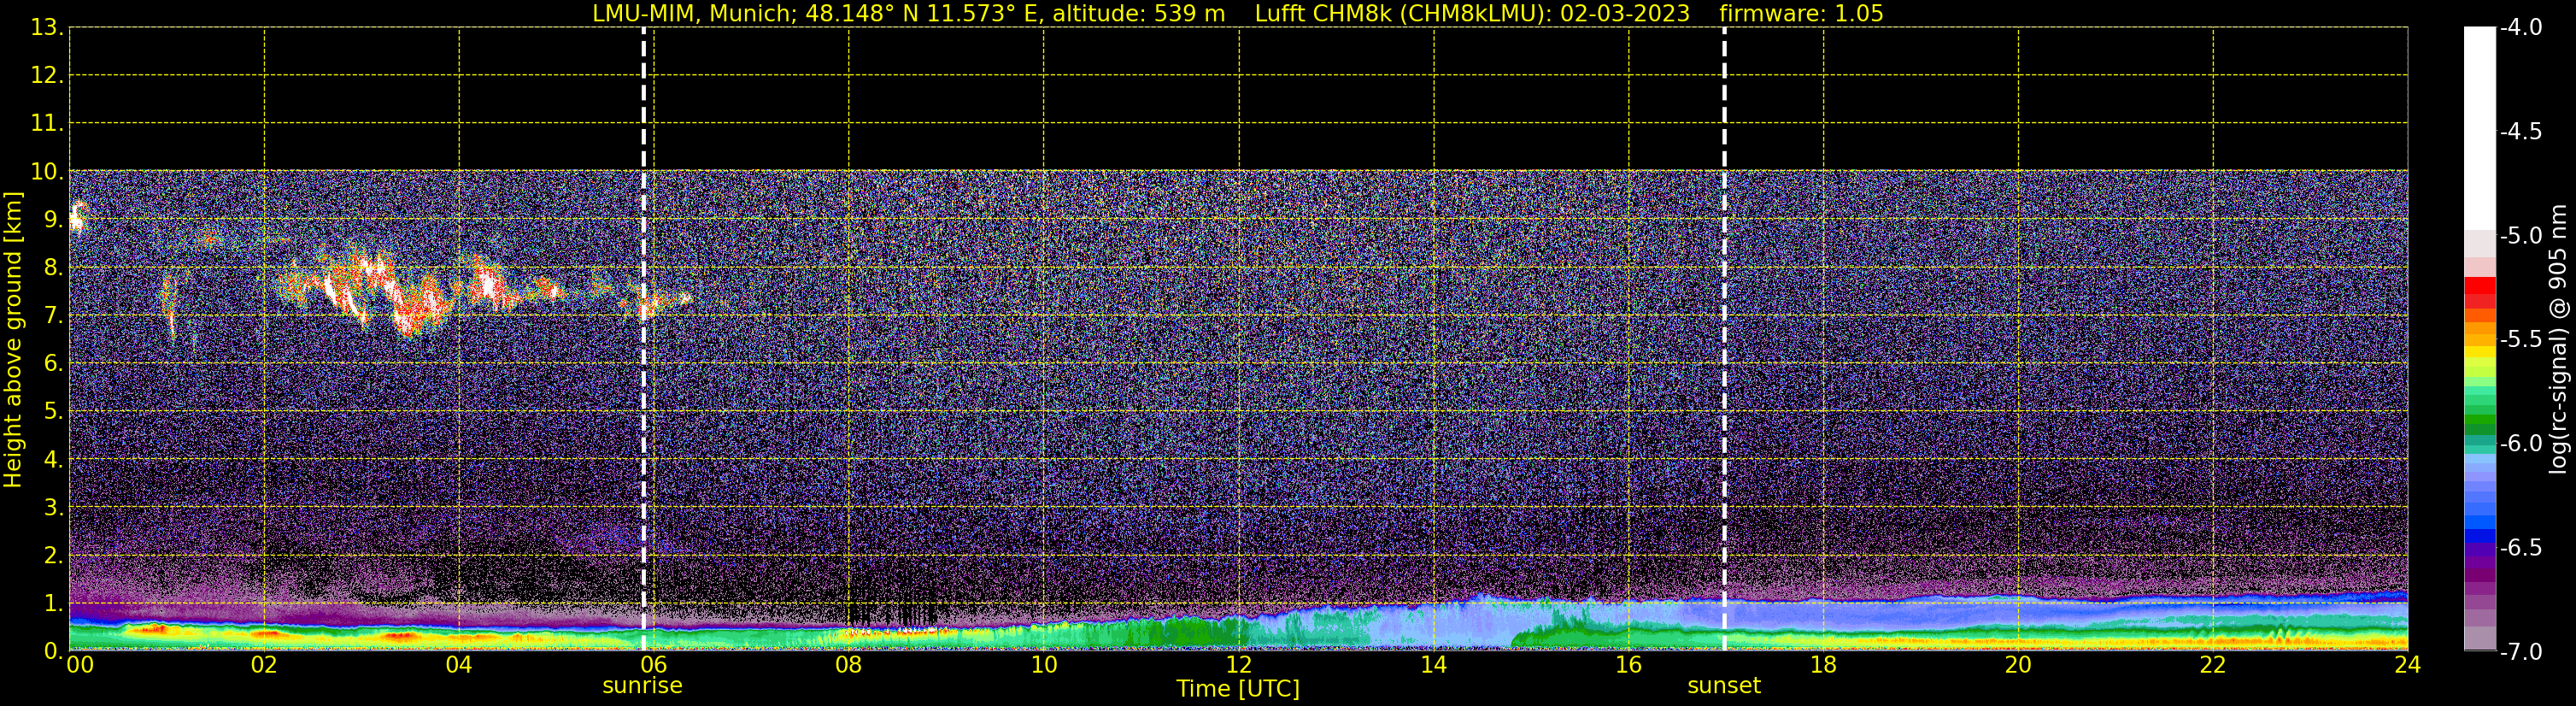This screenshot has height=706, width=2576.
Task: Select the '5.' height axis tick label
Action: 53,412
